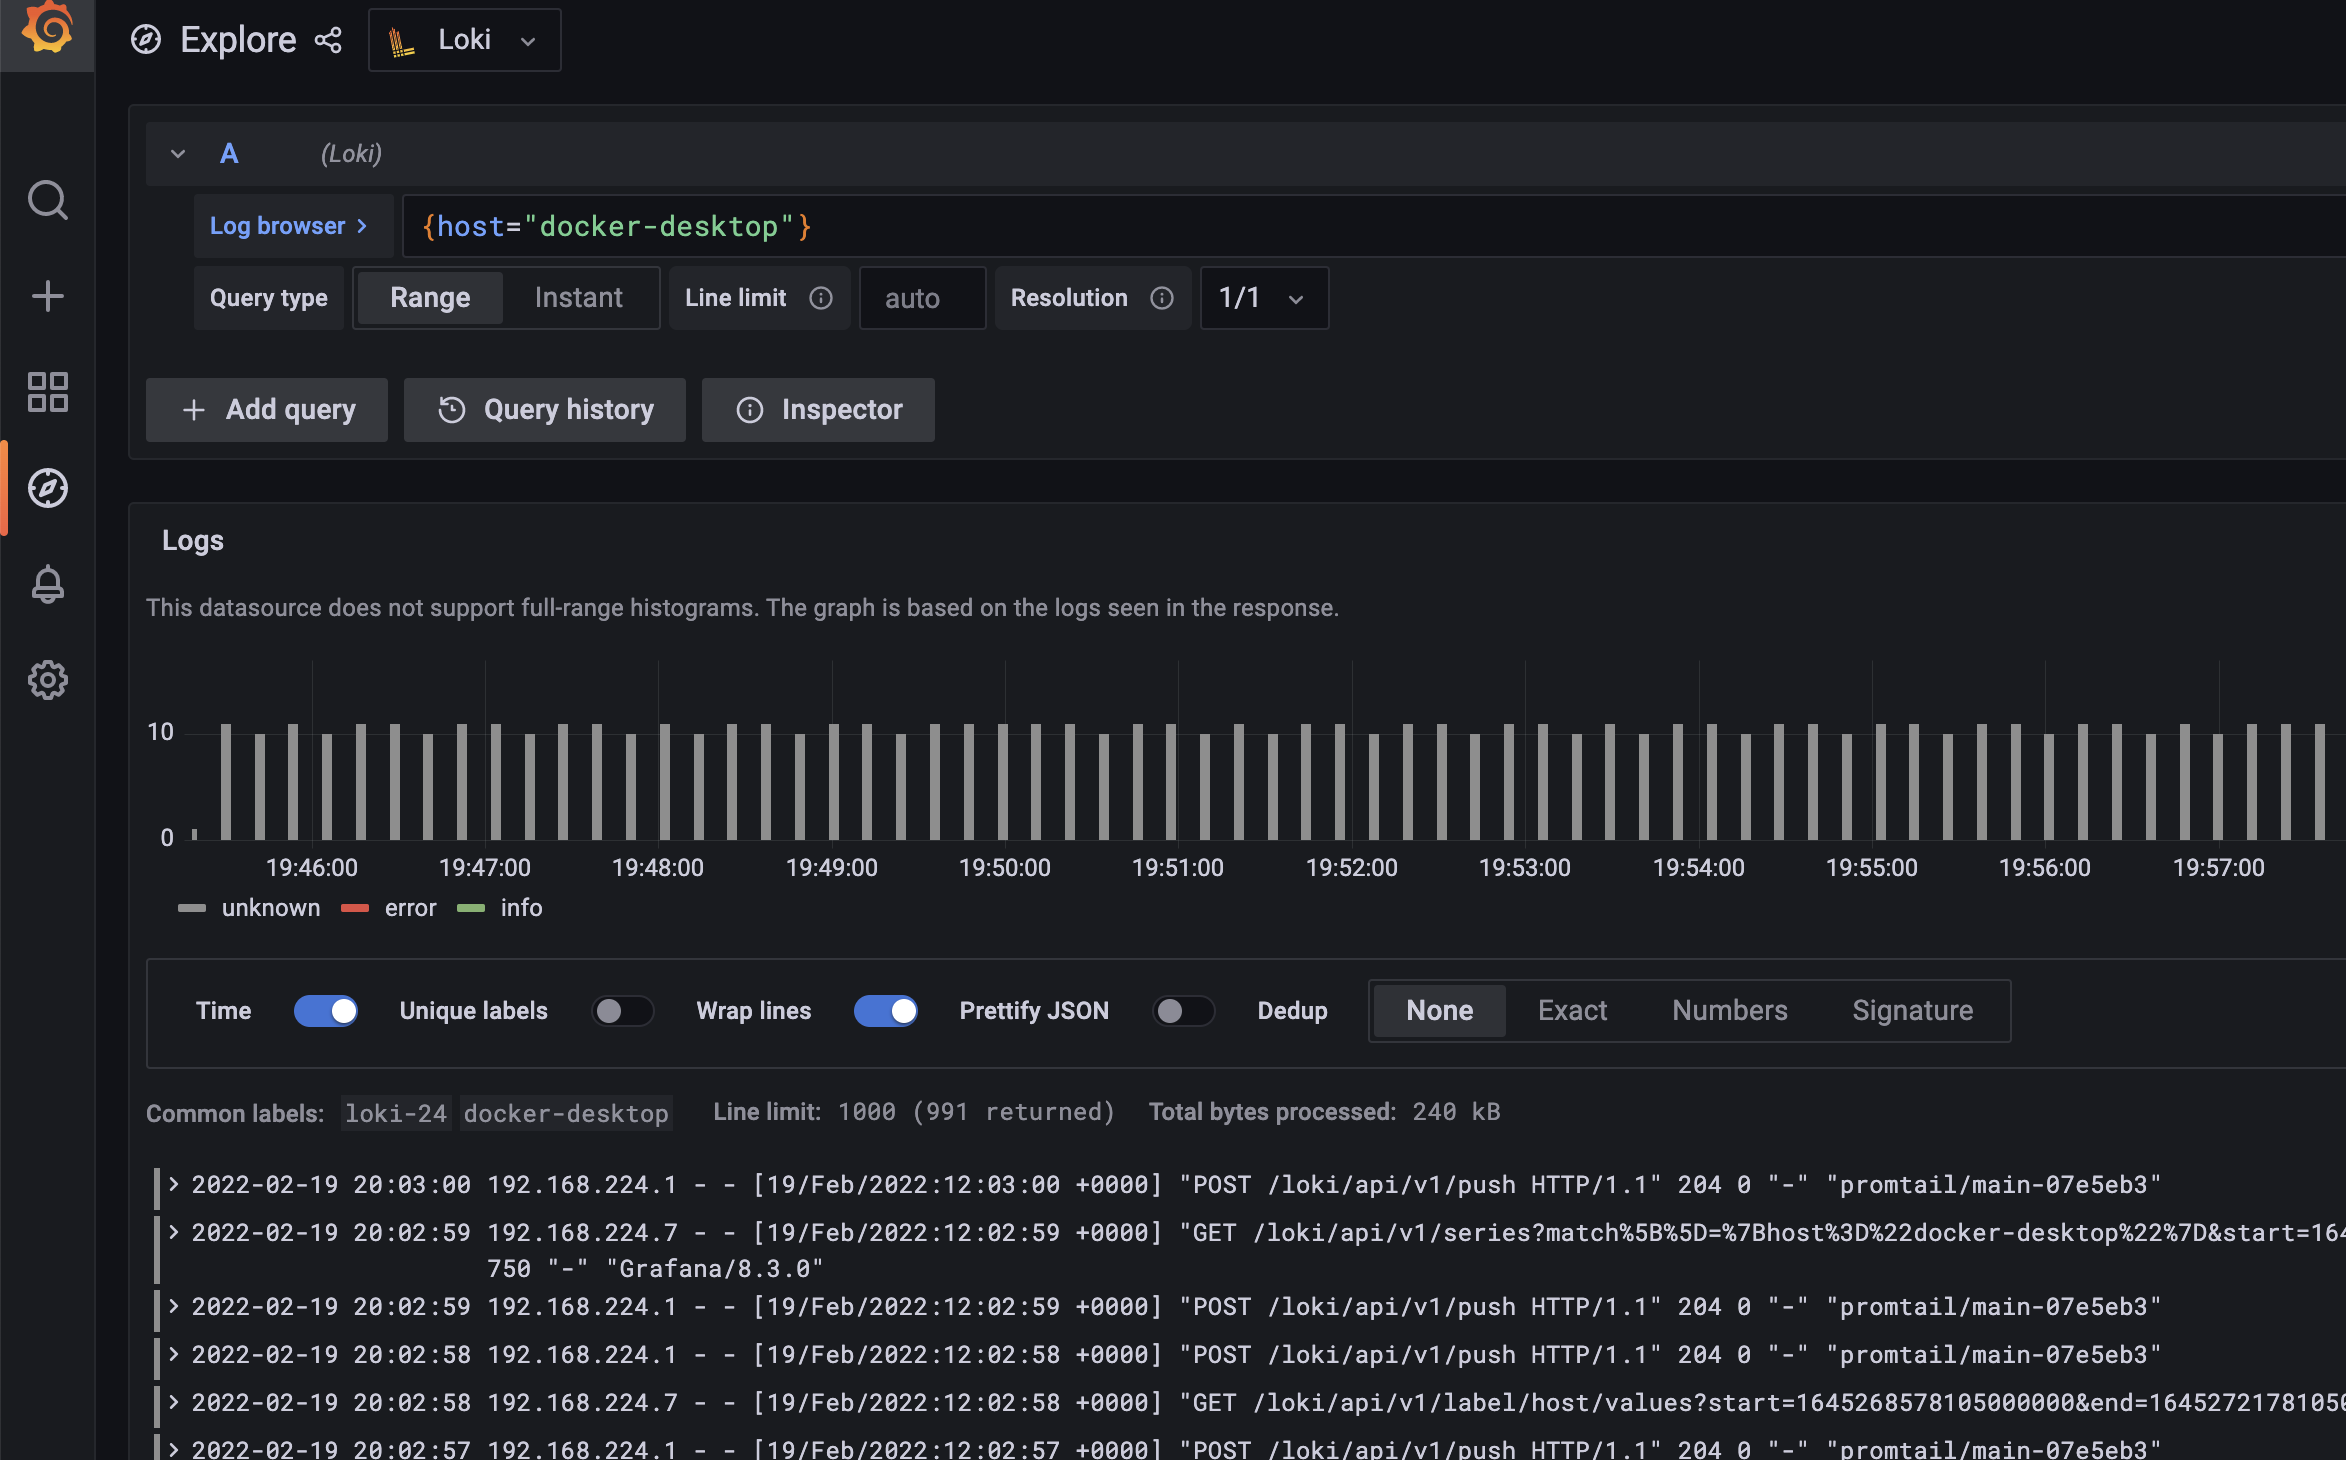Enable the Prettify JSON switch
Viewport: 2346px width, 1460px height.
click(x=1183, y=1011)
